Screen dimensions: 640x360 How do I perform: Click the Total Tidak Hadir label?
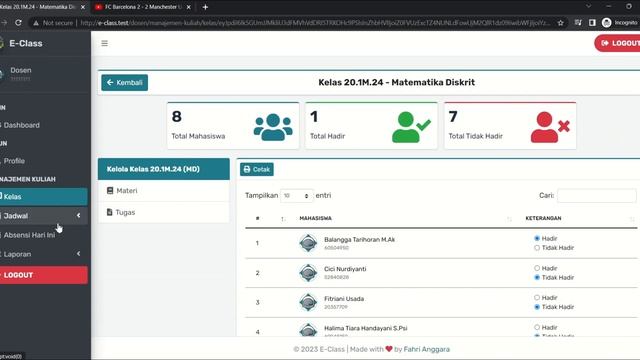click(476, 136)
